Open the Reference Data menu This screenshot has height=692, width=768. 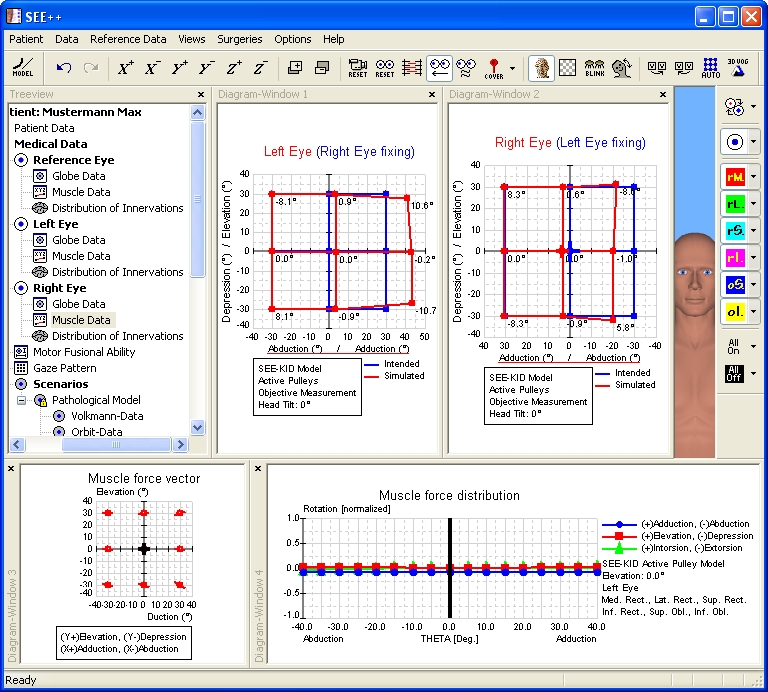pyautogui.click(x=128, y=39)
